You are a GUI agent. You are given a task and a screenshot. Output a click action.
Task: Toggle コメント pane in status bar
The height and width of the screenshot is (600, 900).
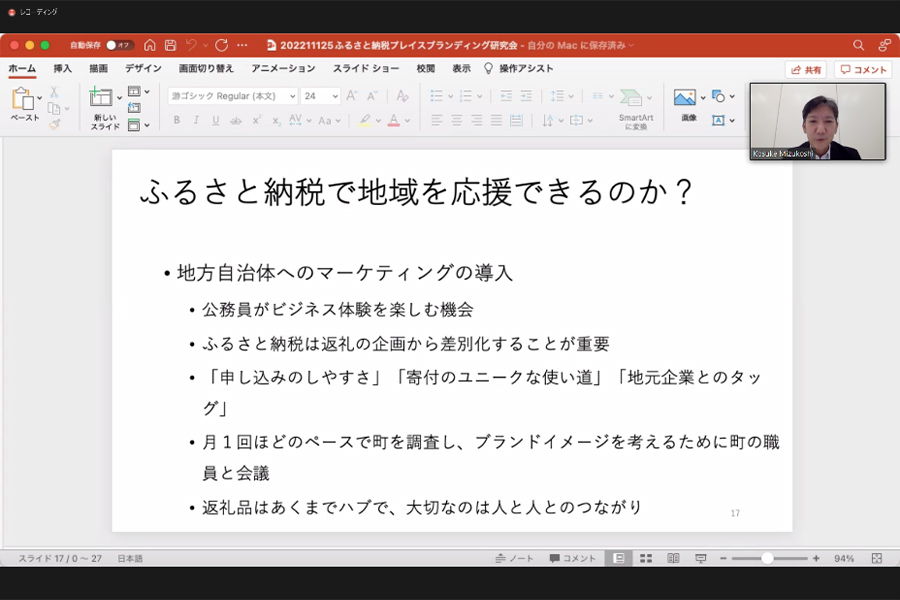572,558
